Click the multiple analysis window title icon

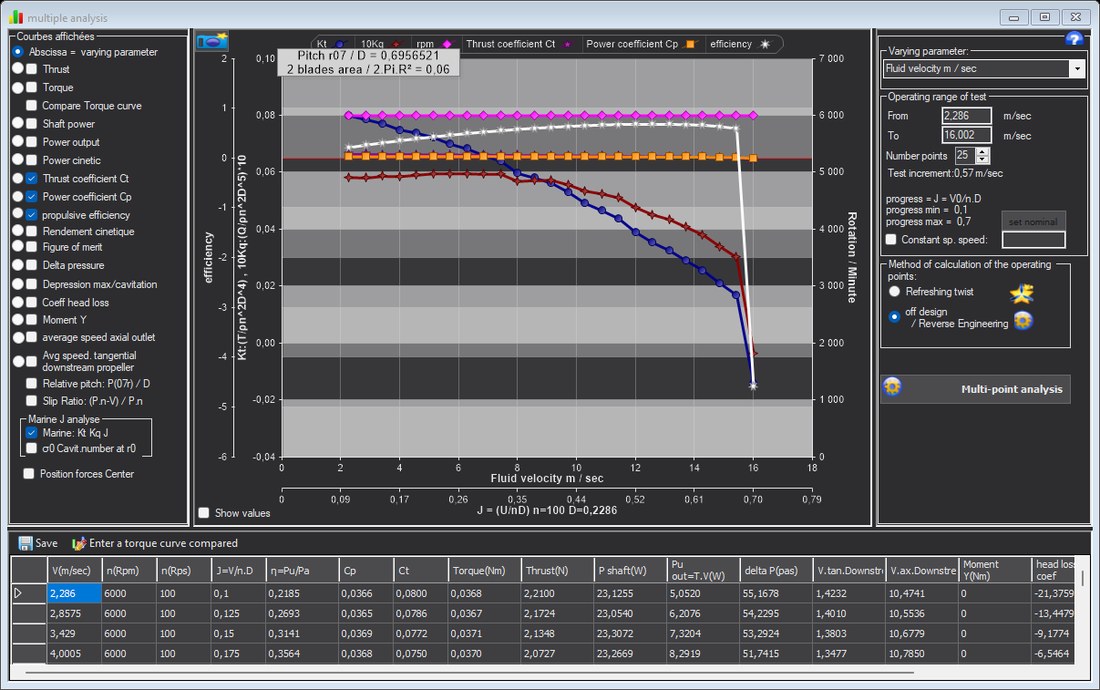15,17
